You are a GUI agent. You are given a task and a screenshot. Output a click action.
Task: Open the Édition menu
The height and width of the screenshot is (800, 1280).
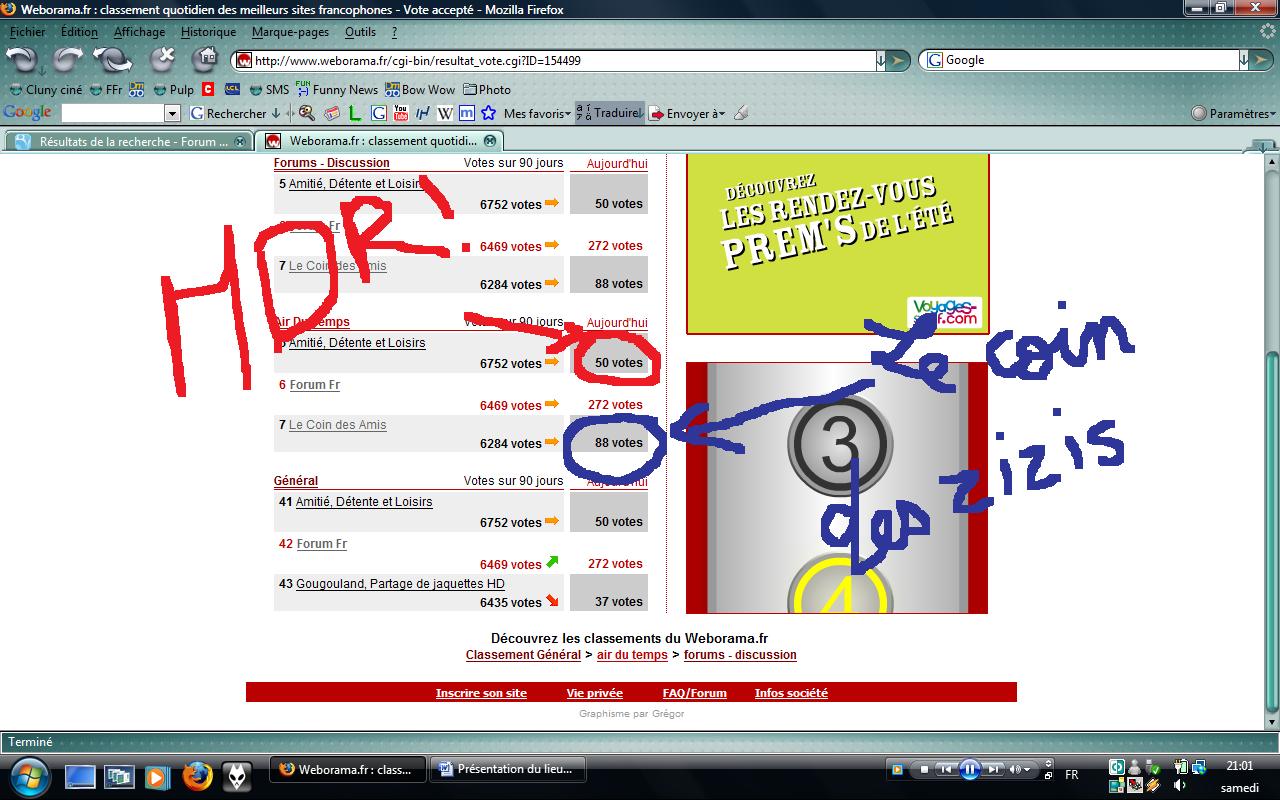point(79,32)
